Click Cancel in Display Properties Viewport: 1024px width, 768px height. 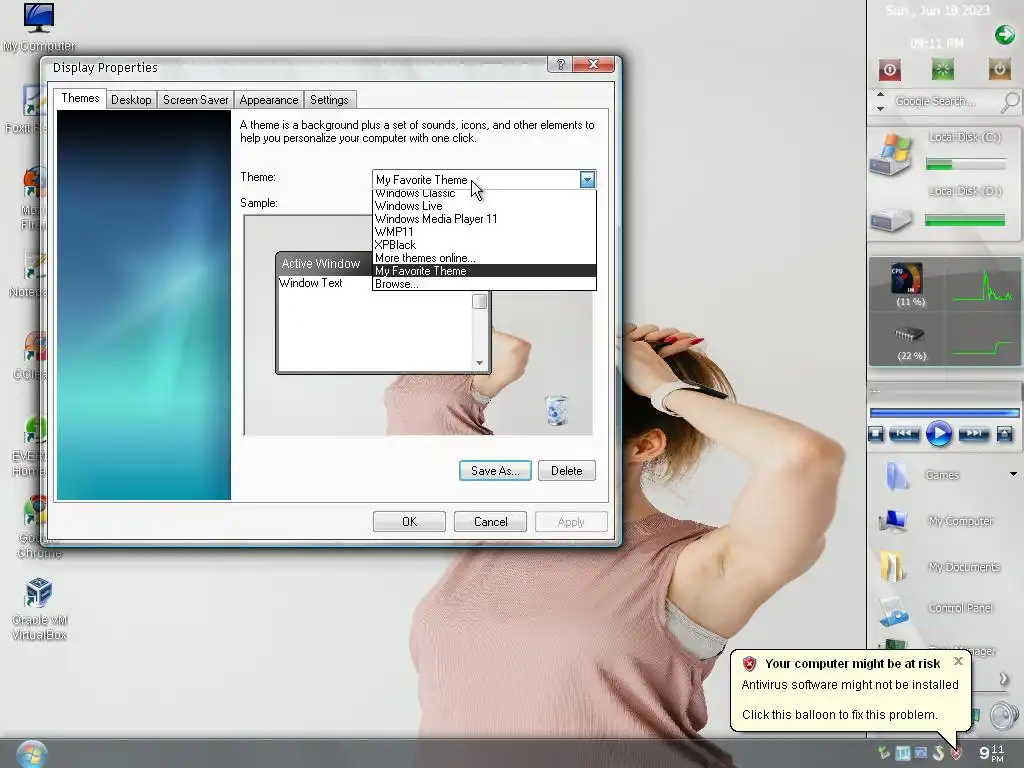pos(490,522)
